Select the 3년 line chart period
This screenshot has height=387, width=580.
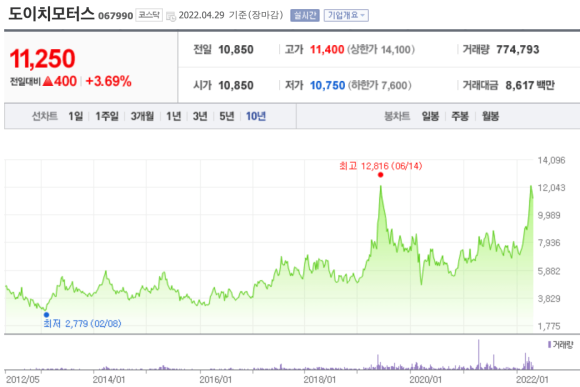tap(200, 116)
